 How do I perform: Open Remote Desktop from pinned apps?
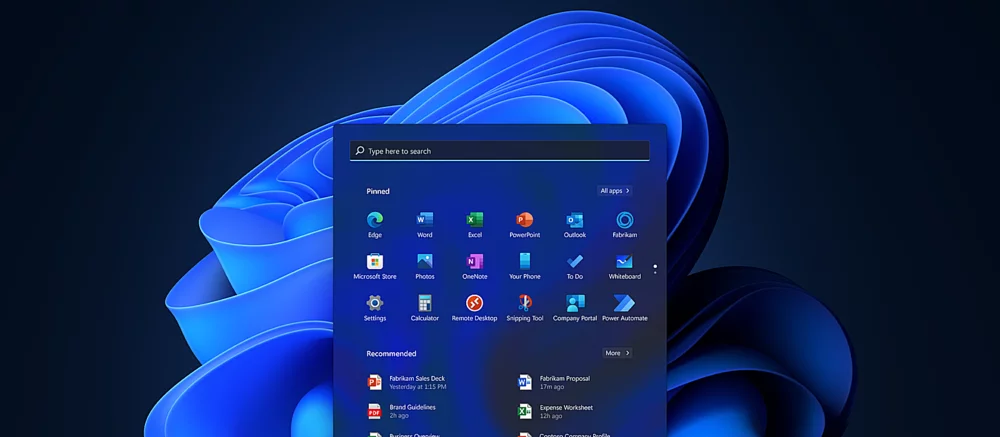(x=475, y=303)
